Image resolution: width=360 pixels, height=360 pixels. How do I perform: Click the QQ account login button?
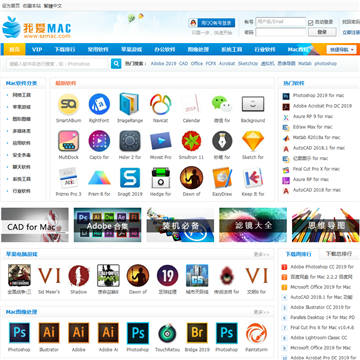[212, 23]
